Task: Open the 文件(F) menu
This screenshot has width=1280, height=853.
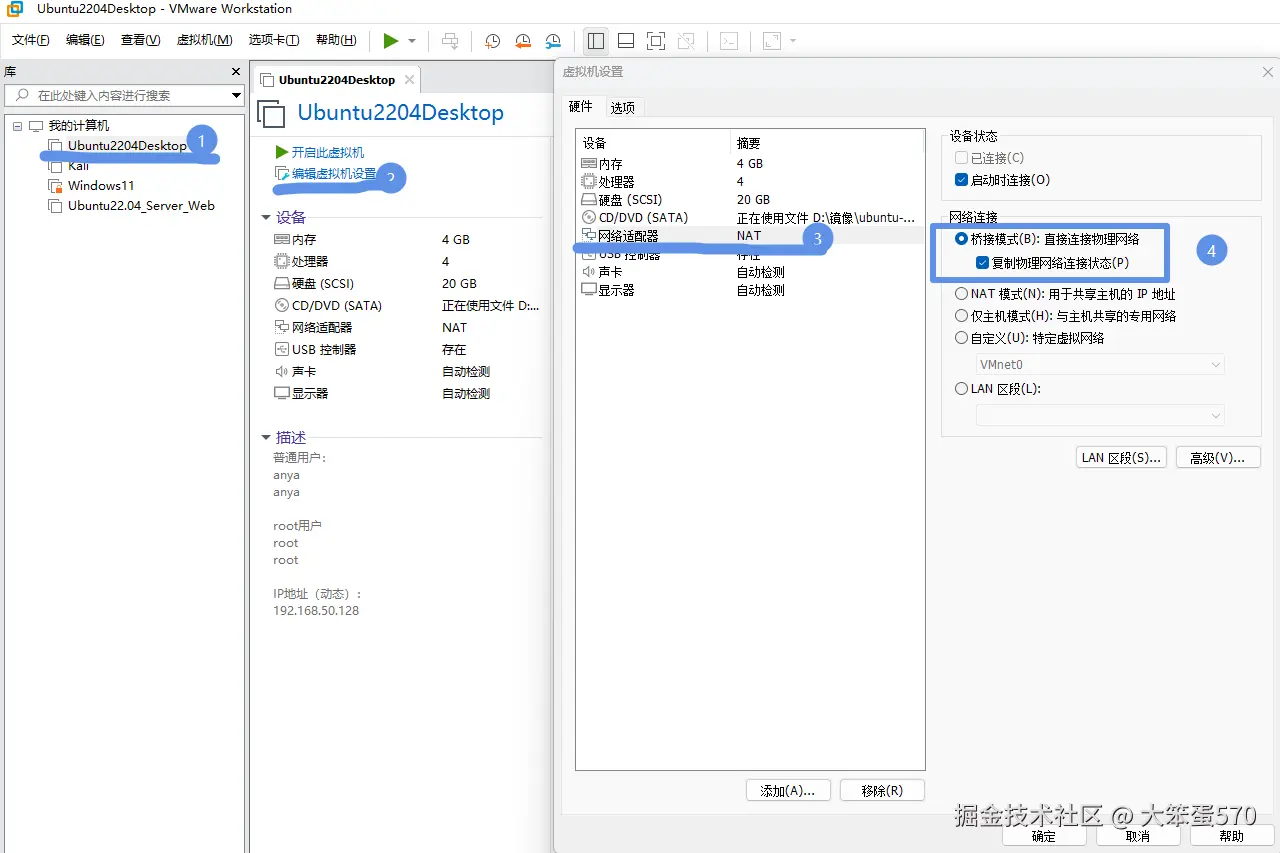Action: point(31,40)
